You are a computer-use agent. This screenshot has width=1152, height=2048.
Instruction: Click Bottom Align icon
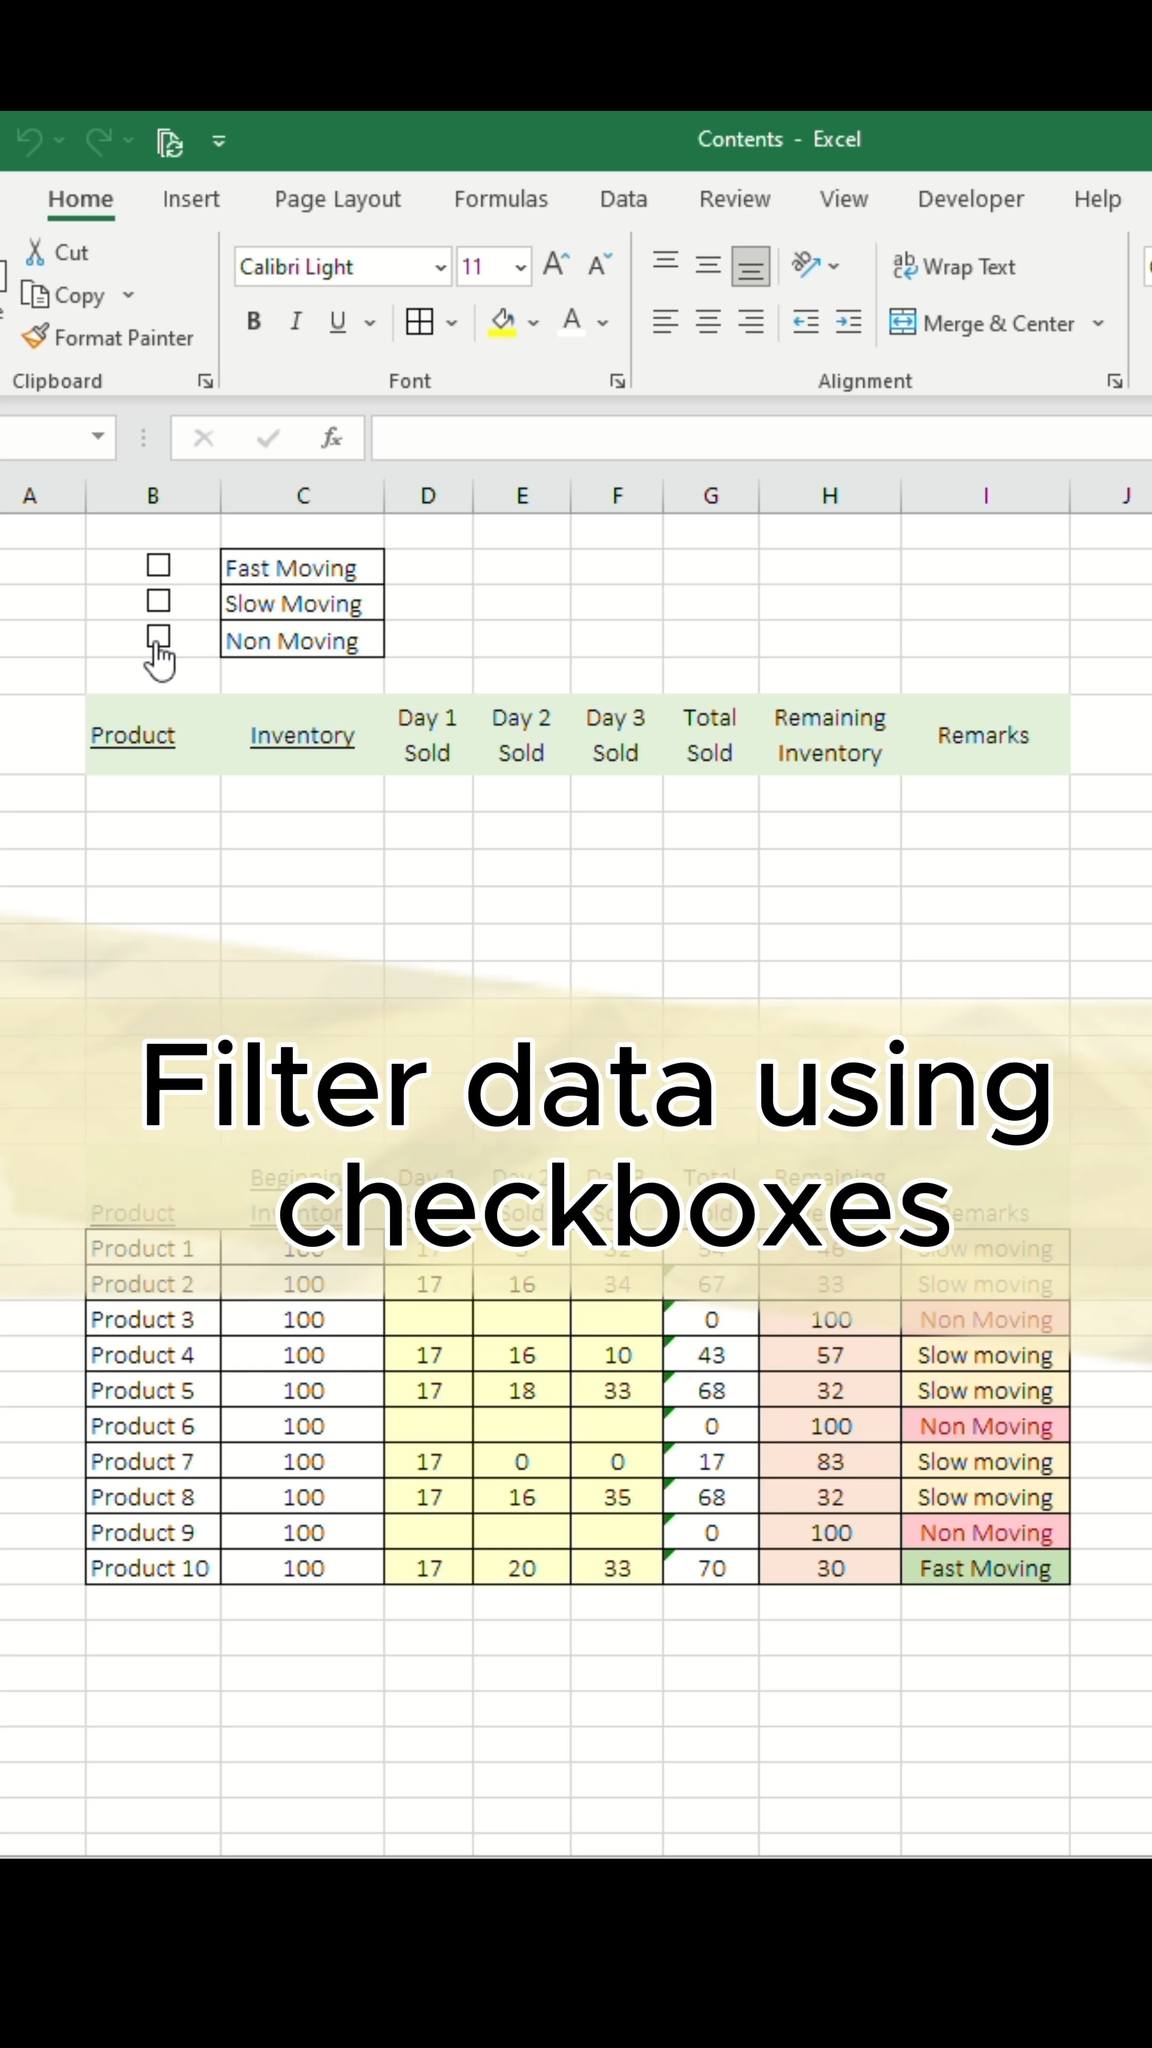click(x=751, y=266)
